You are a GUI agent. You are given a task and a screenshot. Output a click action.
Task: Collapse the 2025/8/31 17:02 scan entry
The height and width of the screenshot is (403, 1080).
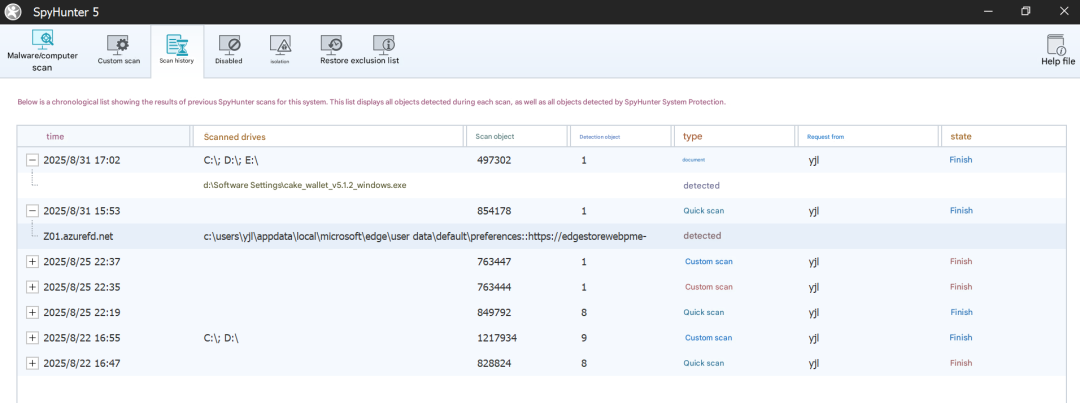pos(32,160)
